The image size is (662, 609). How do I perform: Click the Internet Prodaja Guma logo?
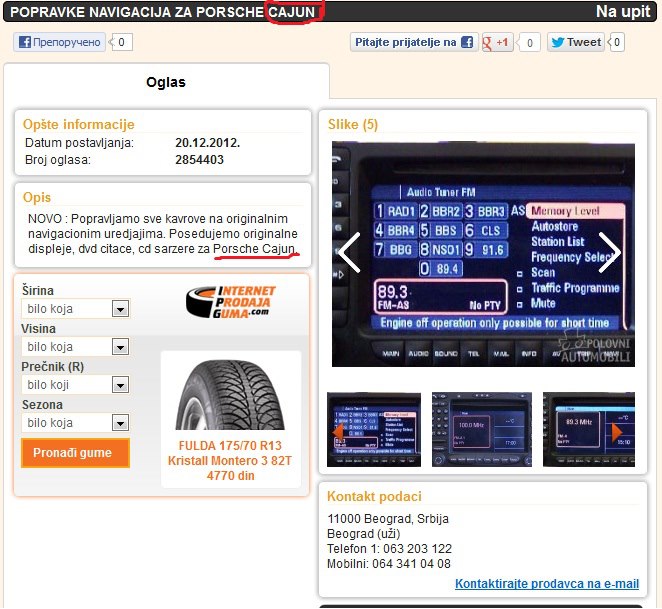coord(231,302)
